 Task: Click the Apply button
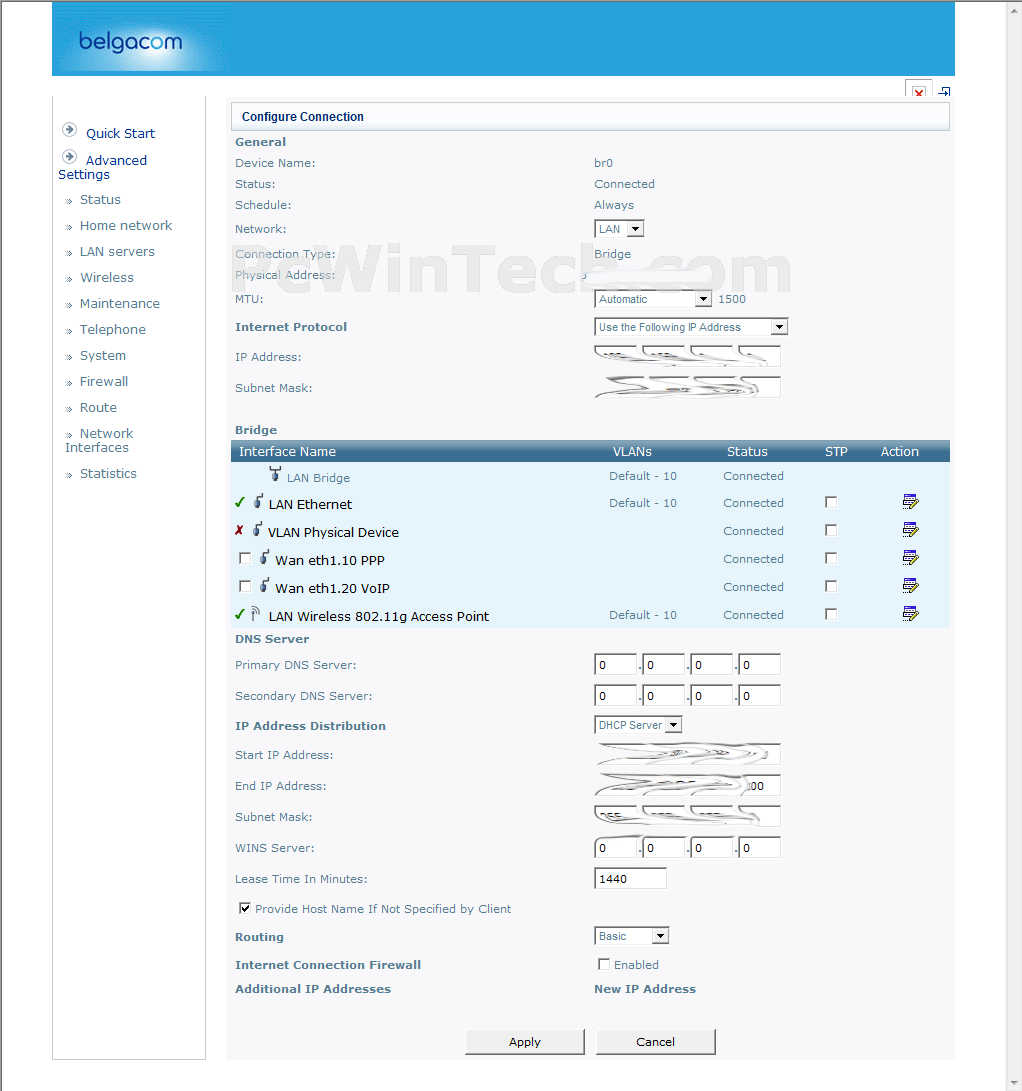525,1042
